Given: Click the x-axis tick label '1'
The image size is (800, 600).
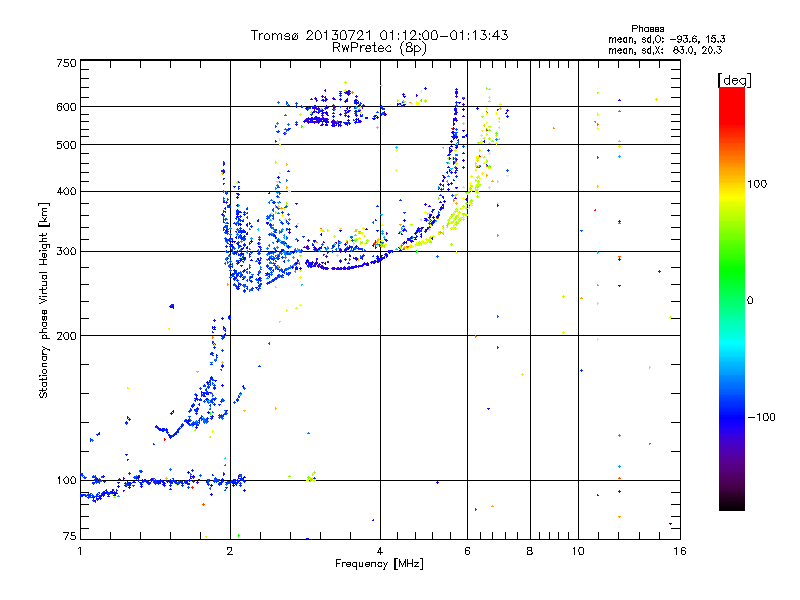Looking at the screenshot, I should pyautogui.click(x=80, y=551).
